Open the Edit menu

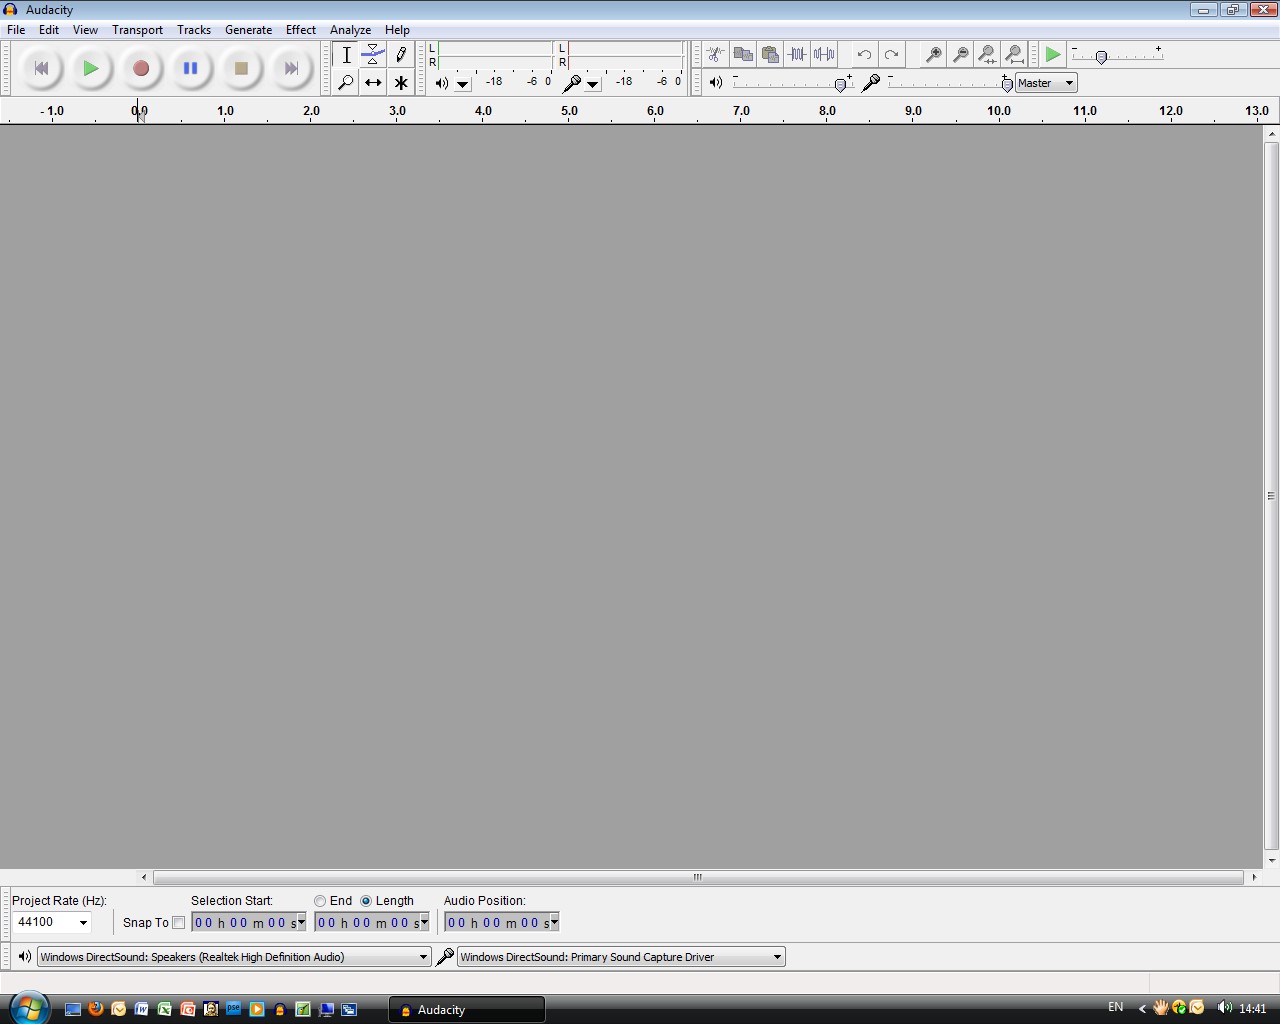coord(49,30)
